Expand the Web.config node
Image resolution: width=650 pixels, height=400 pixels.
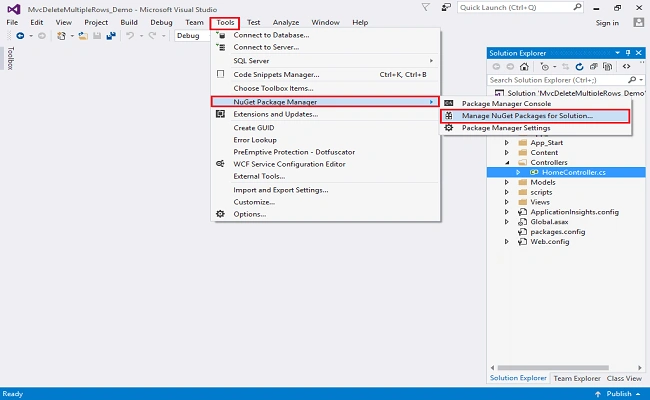point(507,242)
